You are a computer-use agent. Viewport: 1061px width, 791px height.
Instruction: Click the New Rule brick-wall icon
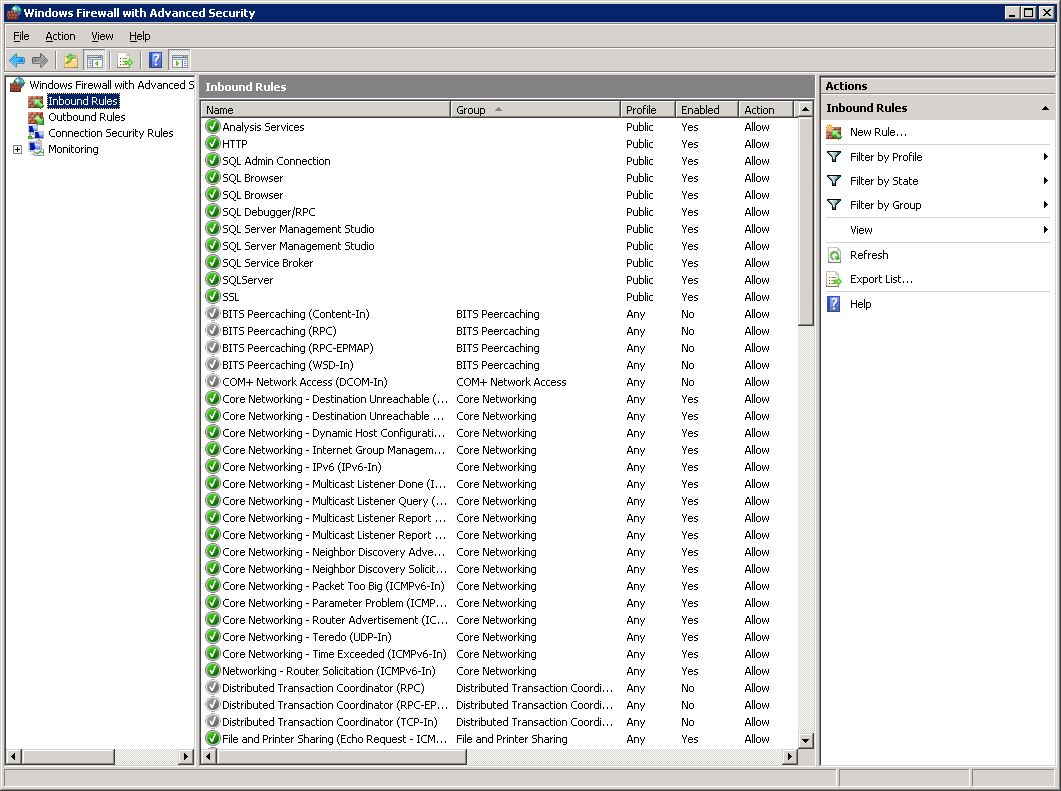point(834,131)
